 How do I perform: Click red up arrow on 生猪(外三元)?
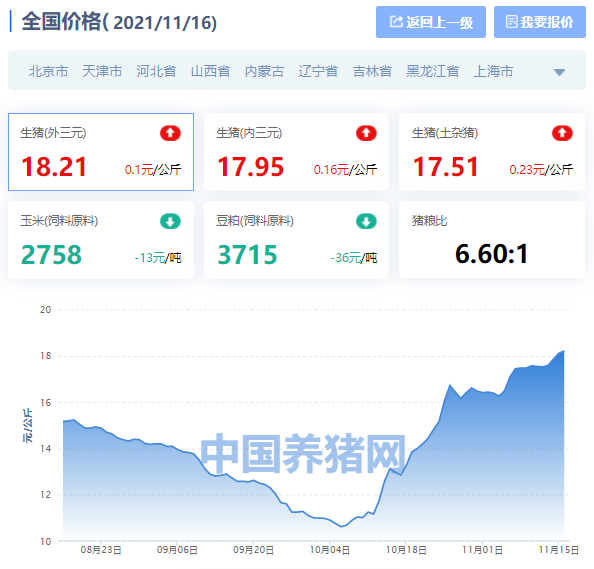[170, 133]
